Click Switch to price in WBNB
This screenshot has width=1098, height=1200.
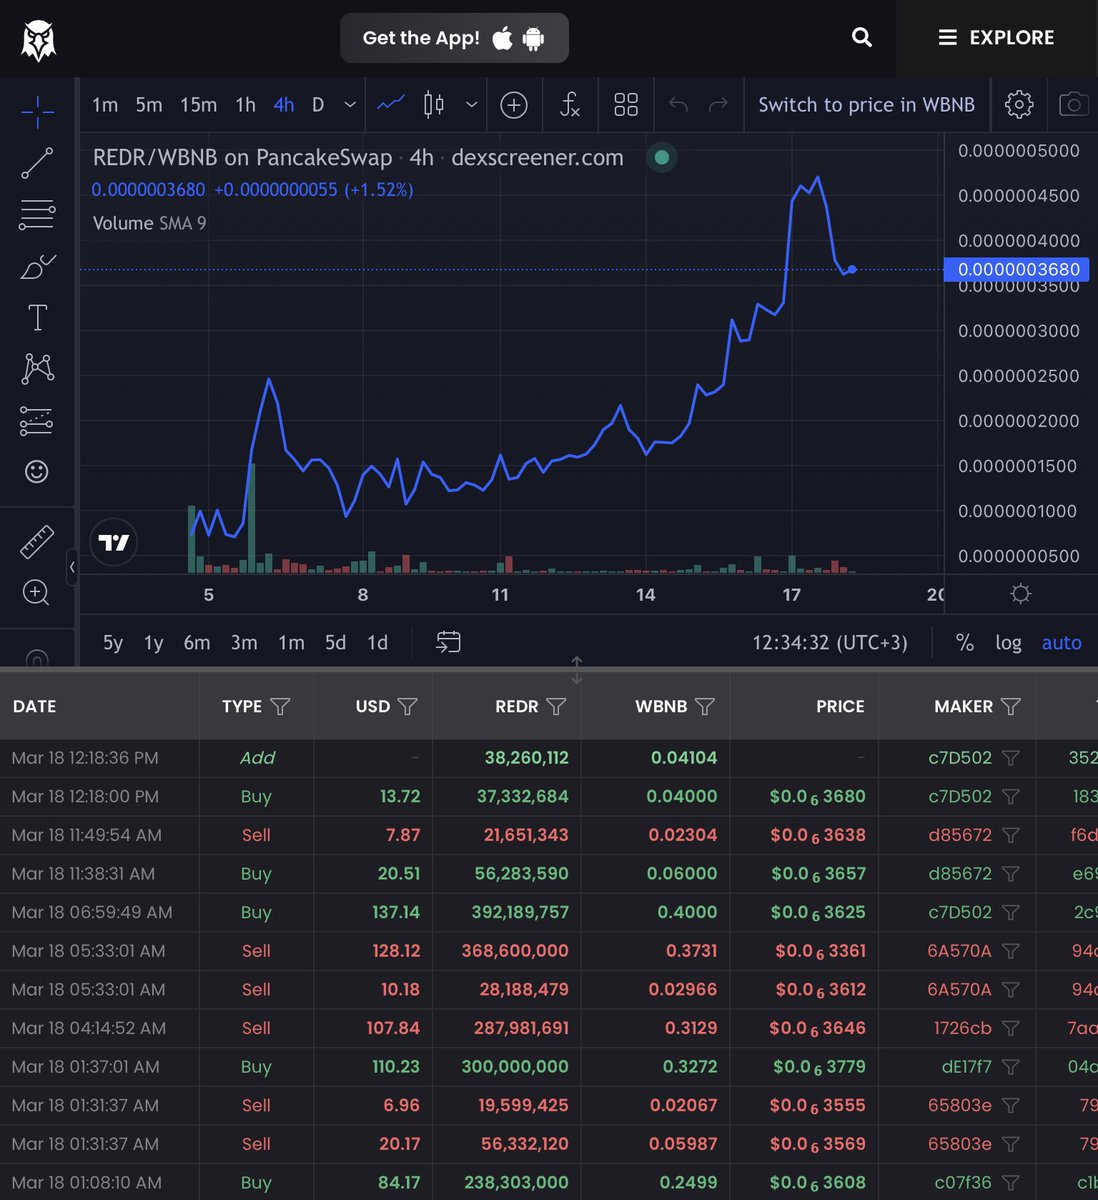pyautogui.click(x=866, y=105)
